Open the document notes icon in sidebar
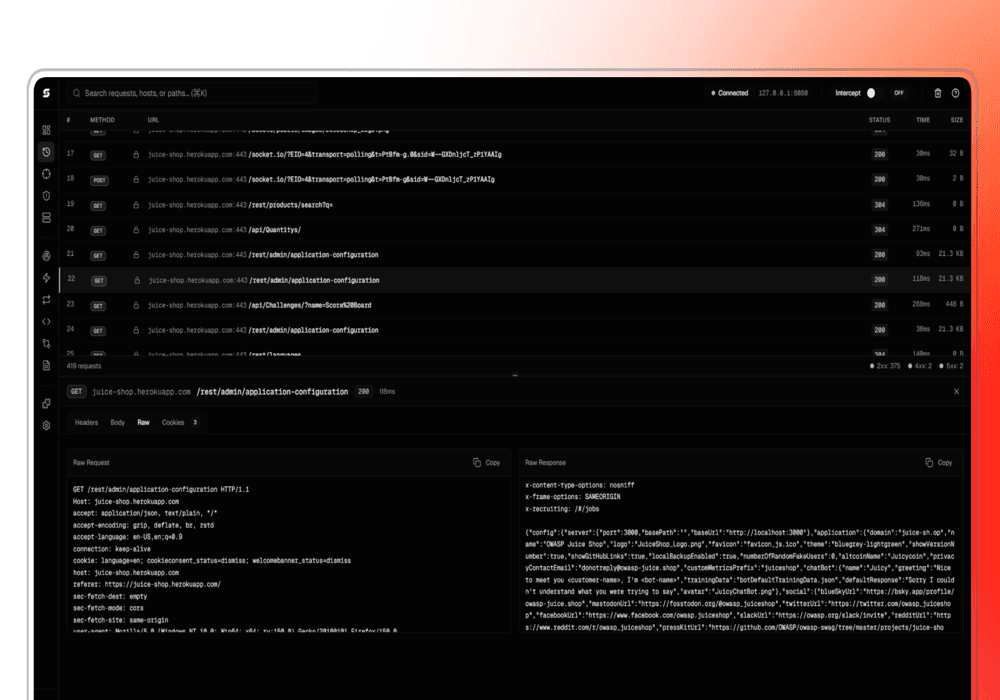The image size is (1000, 700). coord(47,365)
